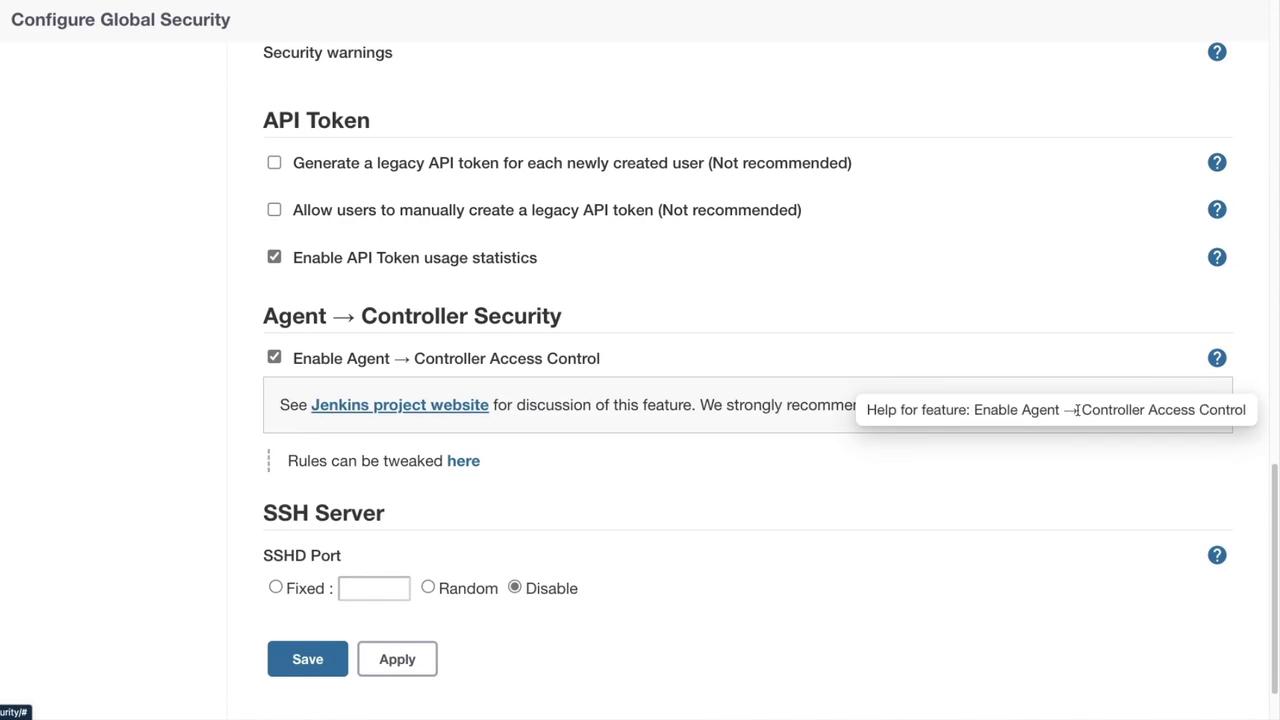Uncheck Enable API Token usage statistics
Viewport: 1280px width, 720px height.
(x=274, y=257)
